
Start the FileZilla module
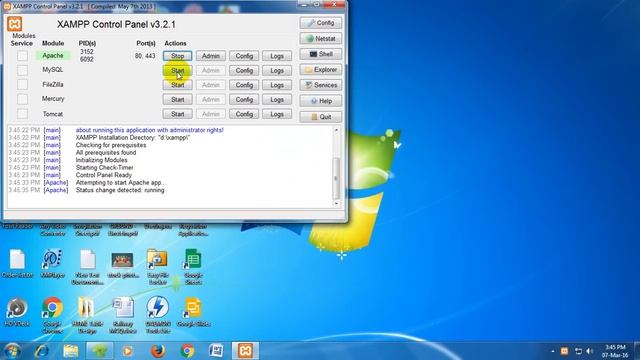click(x=178, y=85)
